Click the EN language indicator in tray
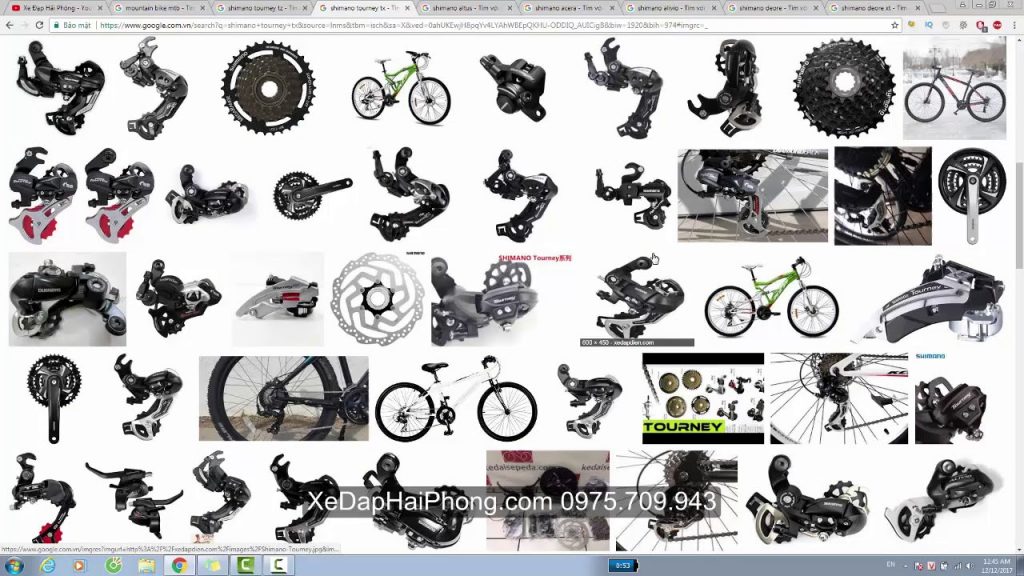The height and width of the screenshot is (576, 1024). [x=891, y=564]
